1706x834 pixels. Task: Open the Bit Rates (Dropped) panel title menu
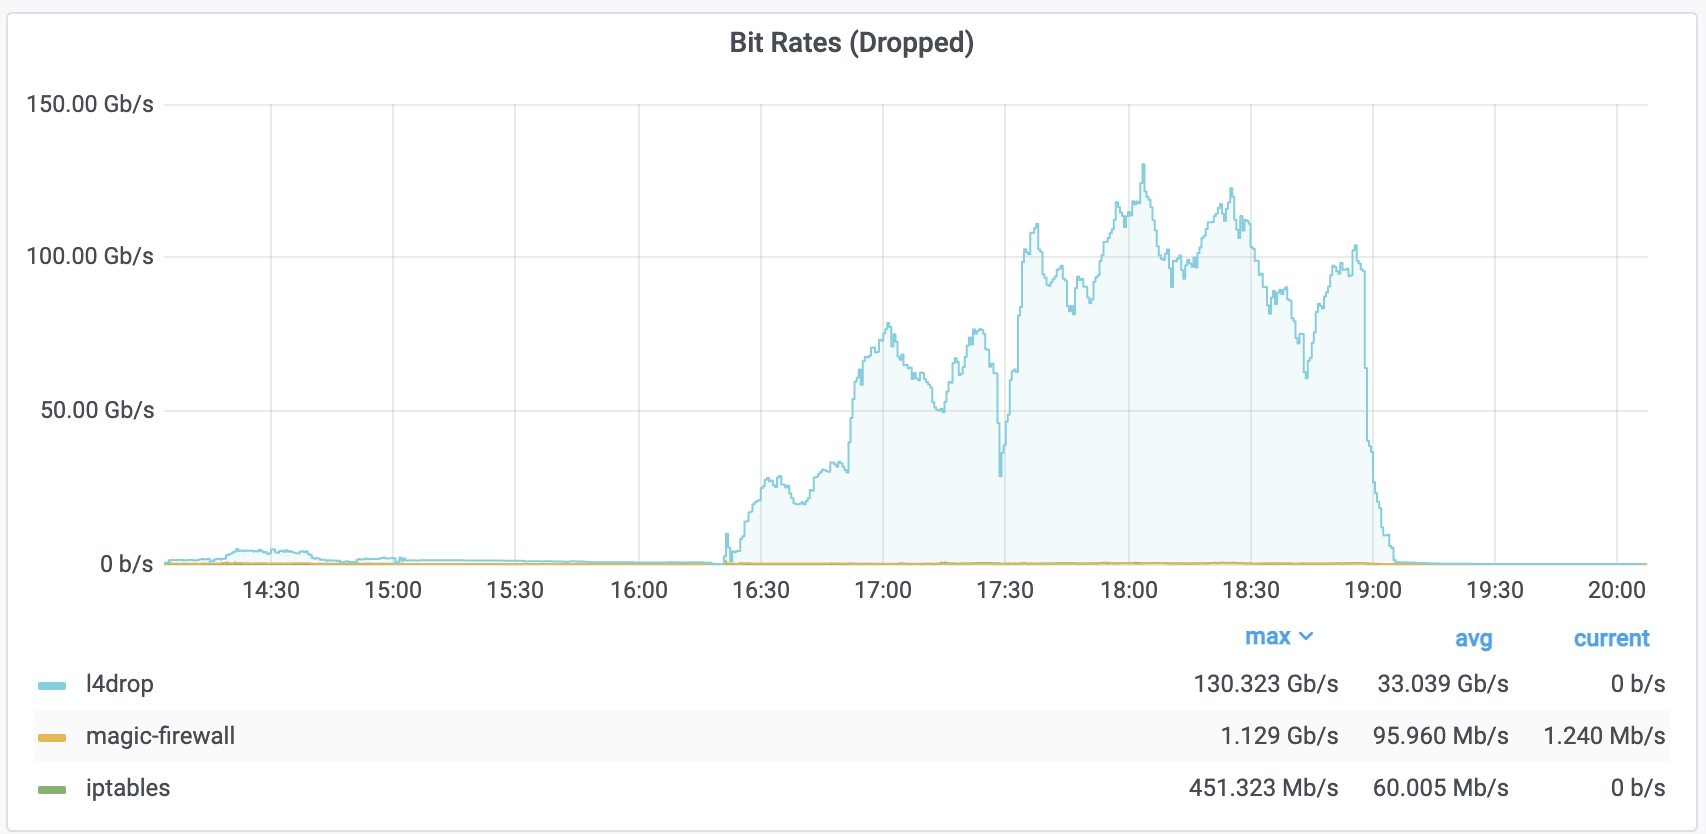(x=851, y=43)
